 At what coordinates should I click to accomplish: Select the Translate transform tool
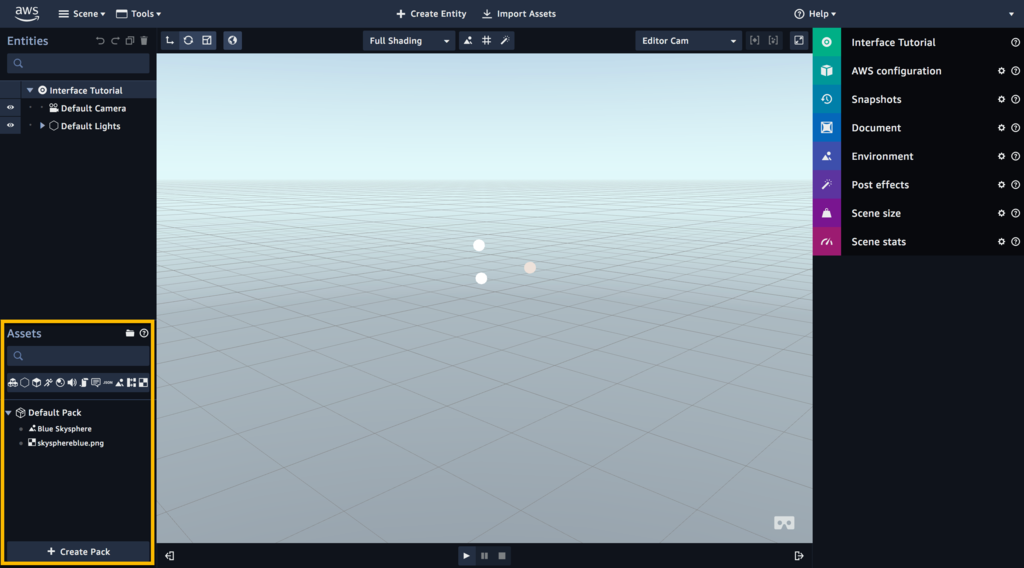(170, 40)
